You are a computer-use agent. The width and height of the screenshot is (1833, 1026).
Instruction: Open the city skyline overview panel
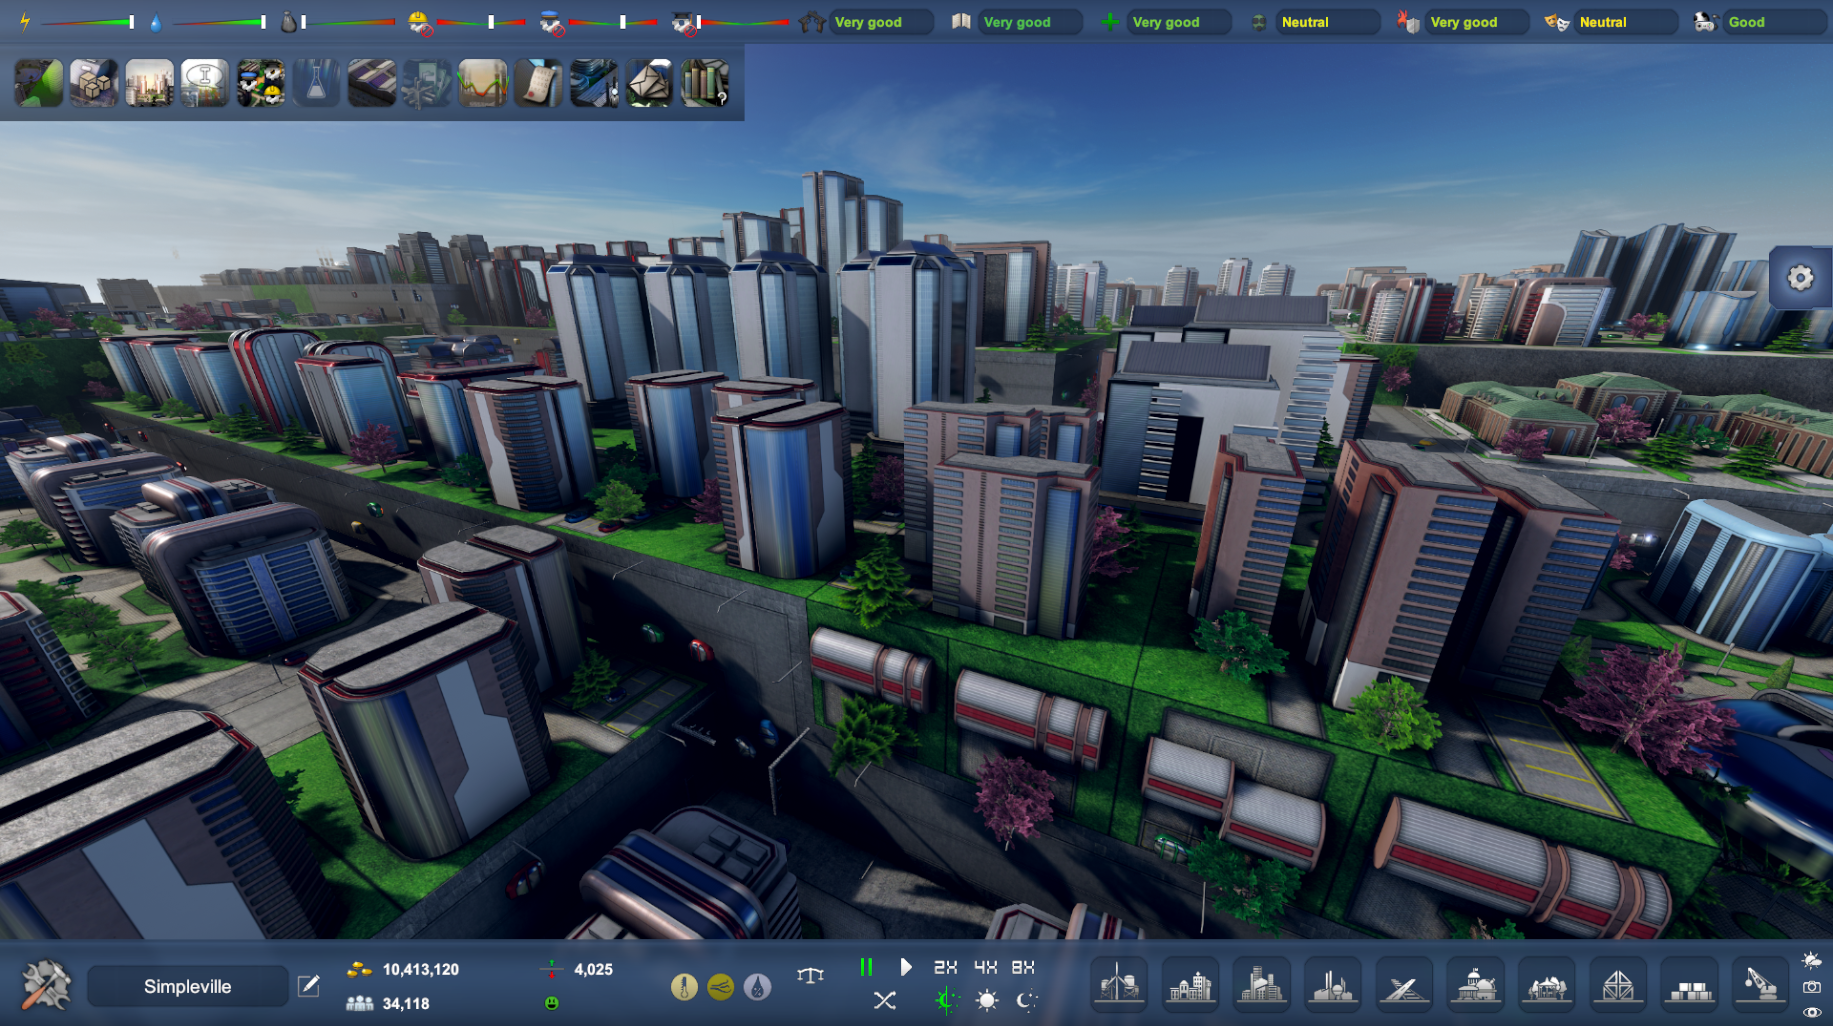coord(149,82)
